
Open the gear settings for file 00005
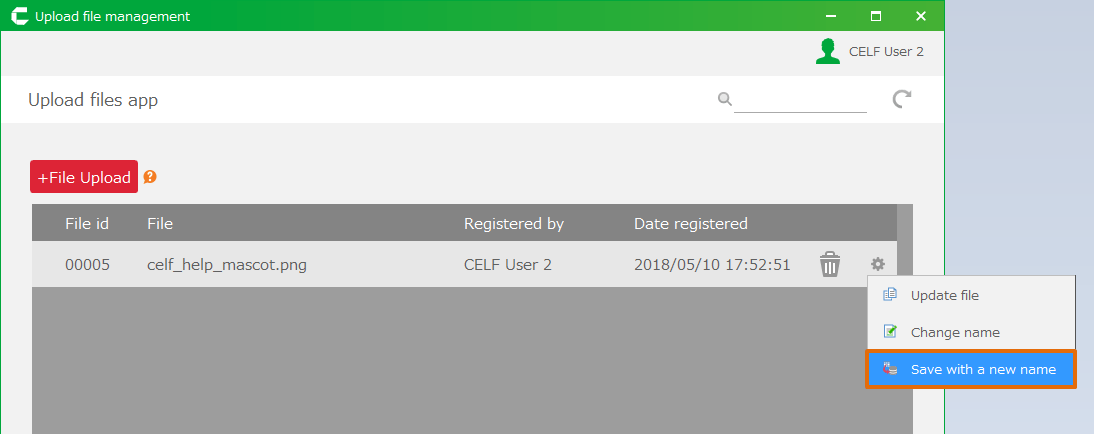pyautogui.click(x=878, y=264)
